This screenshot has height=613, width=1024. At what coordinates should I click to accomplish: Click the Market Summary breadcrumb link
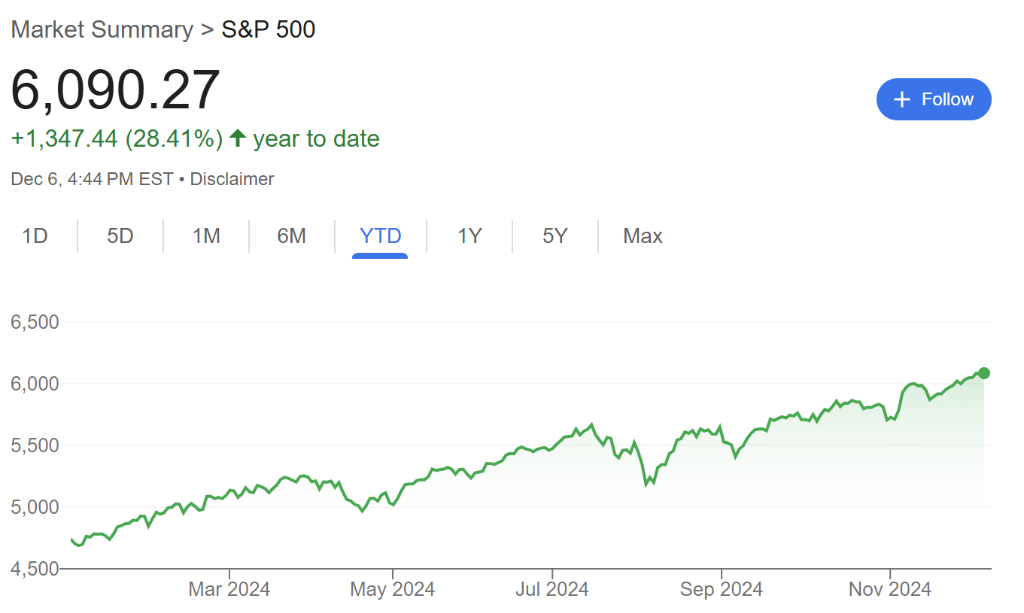coord(101,29)
